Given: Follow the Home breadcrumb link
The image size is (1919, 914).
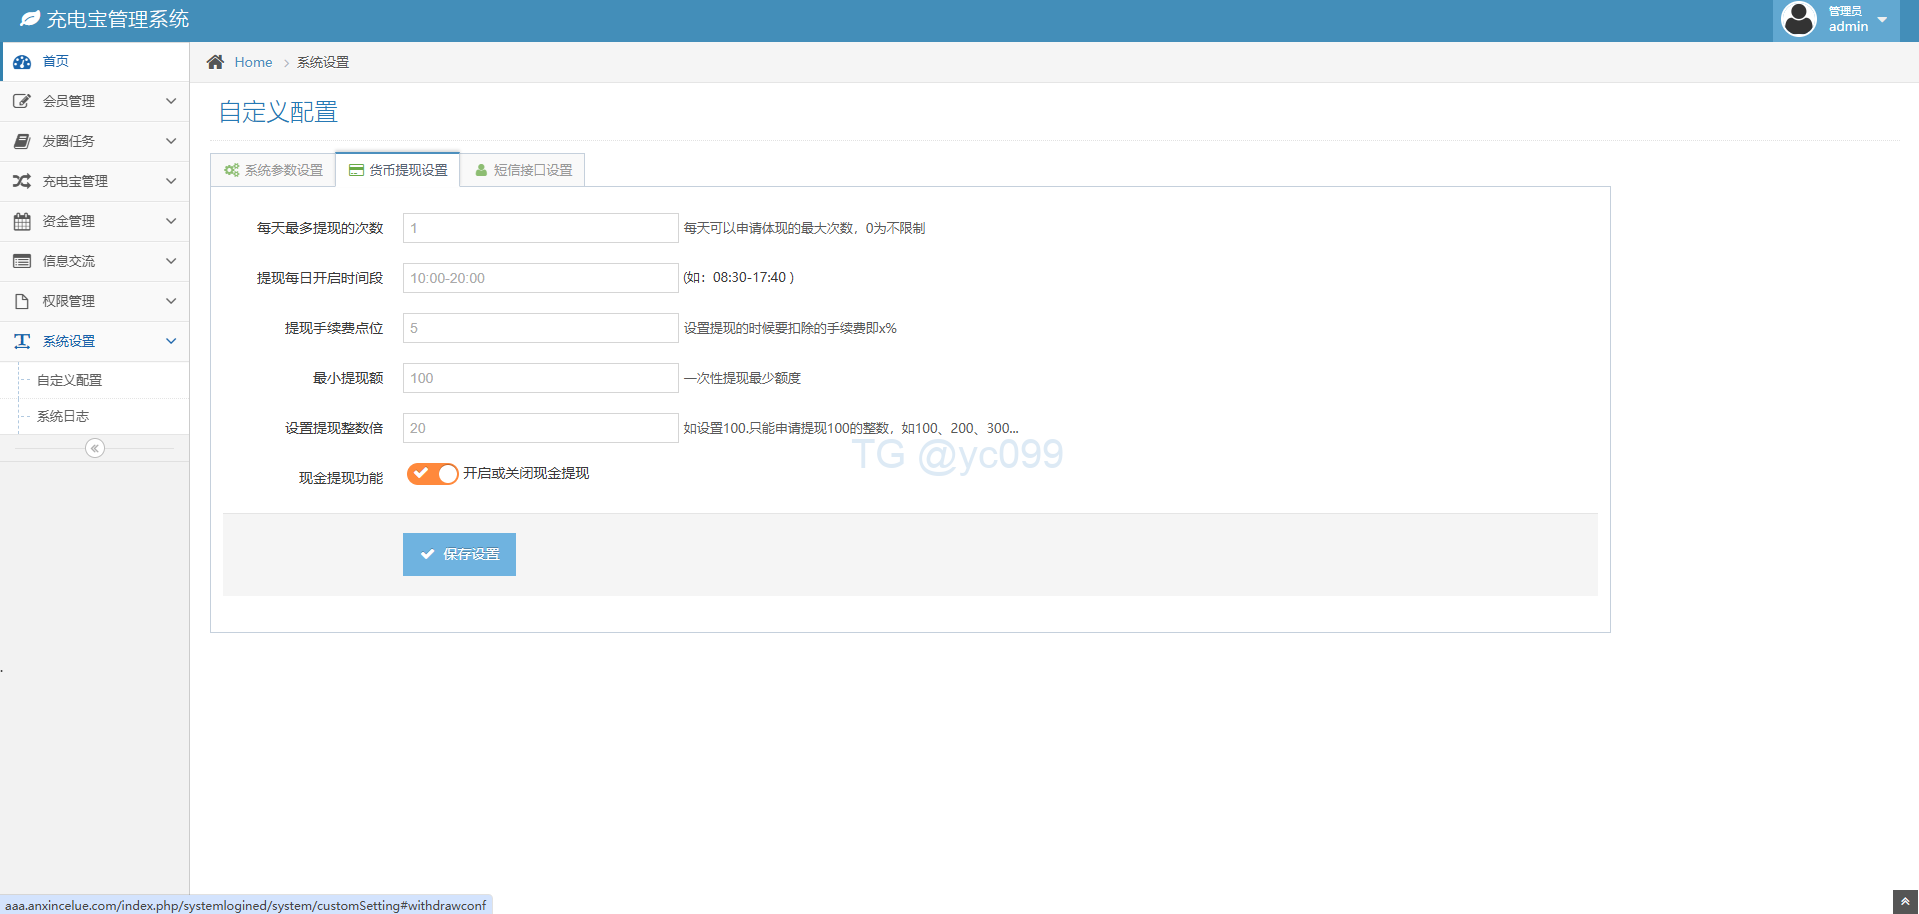Looking at the screenshot, I should (253, 62).
